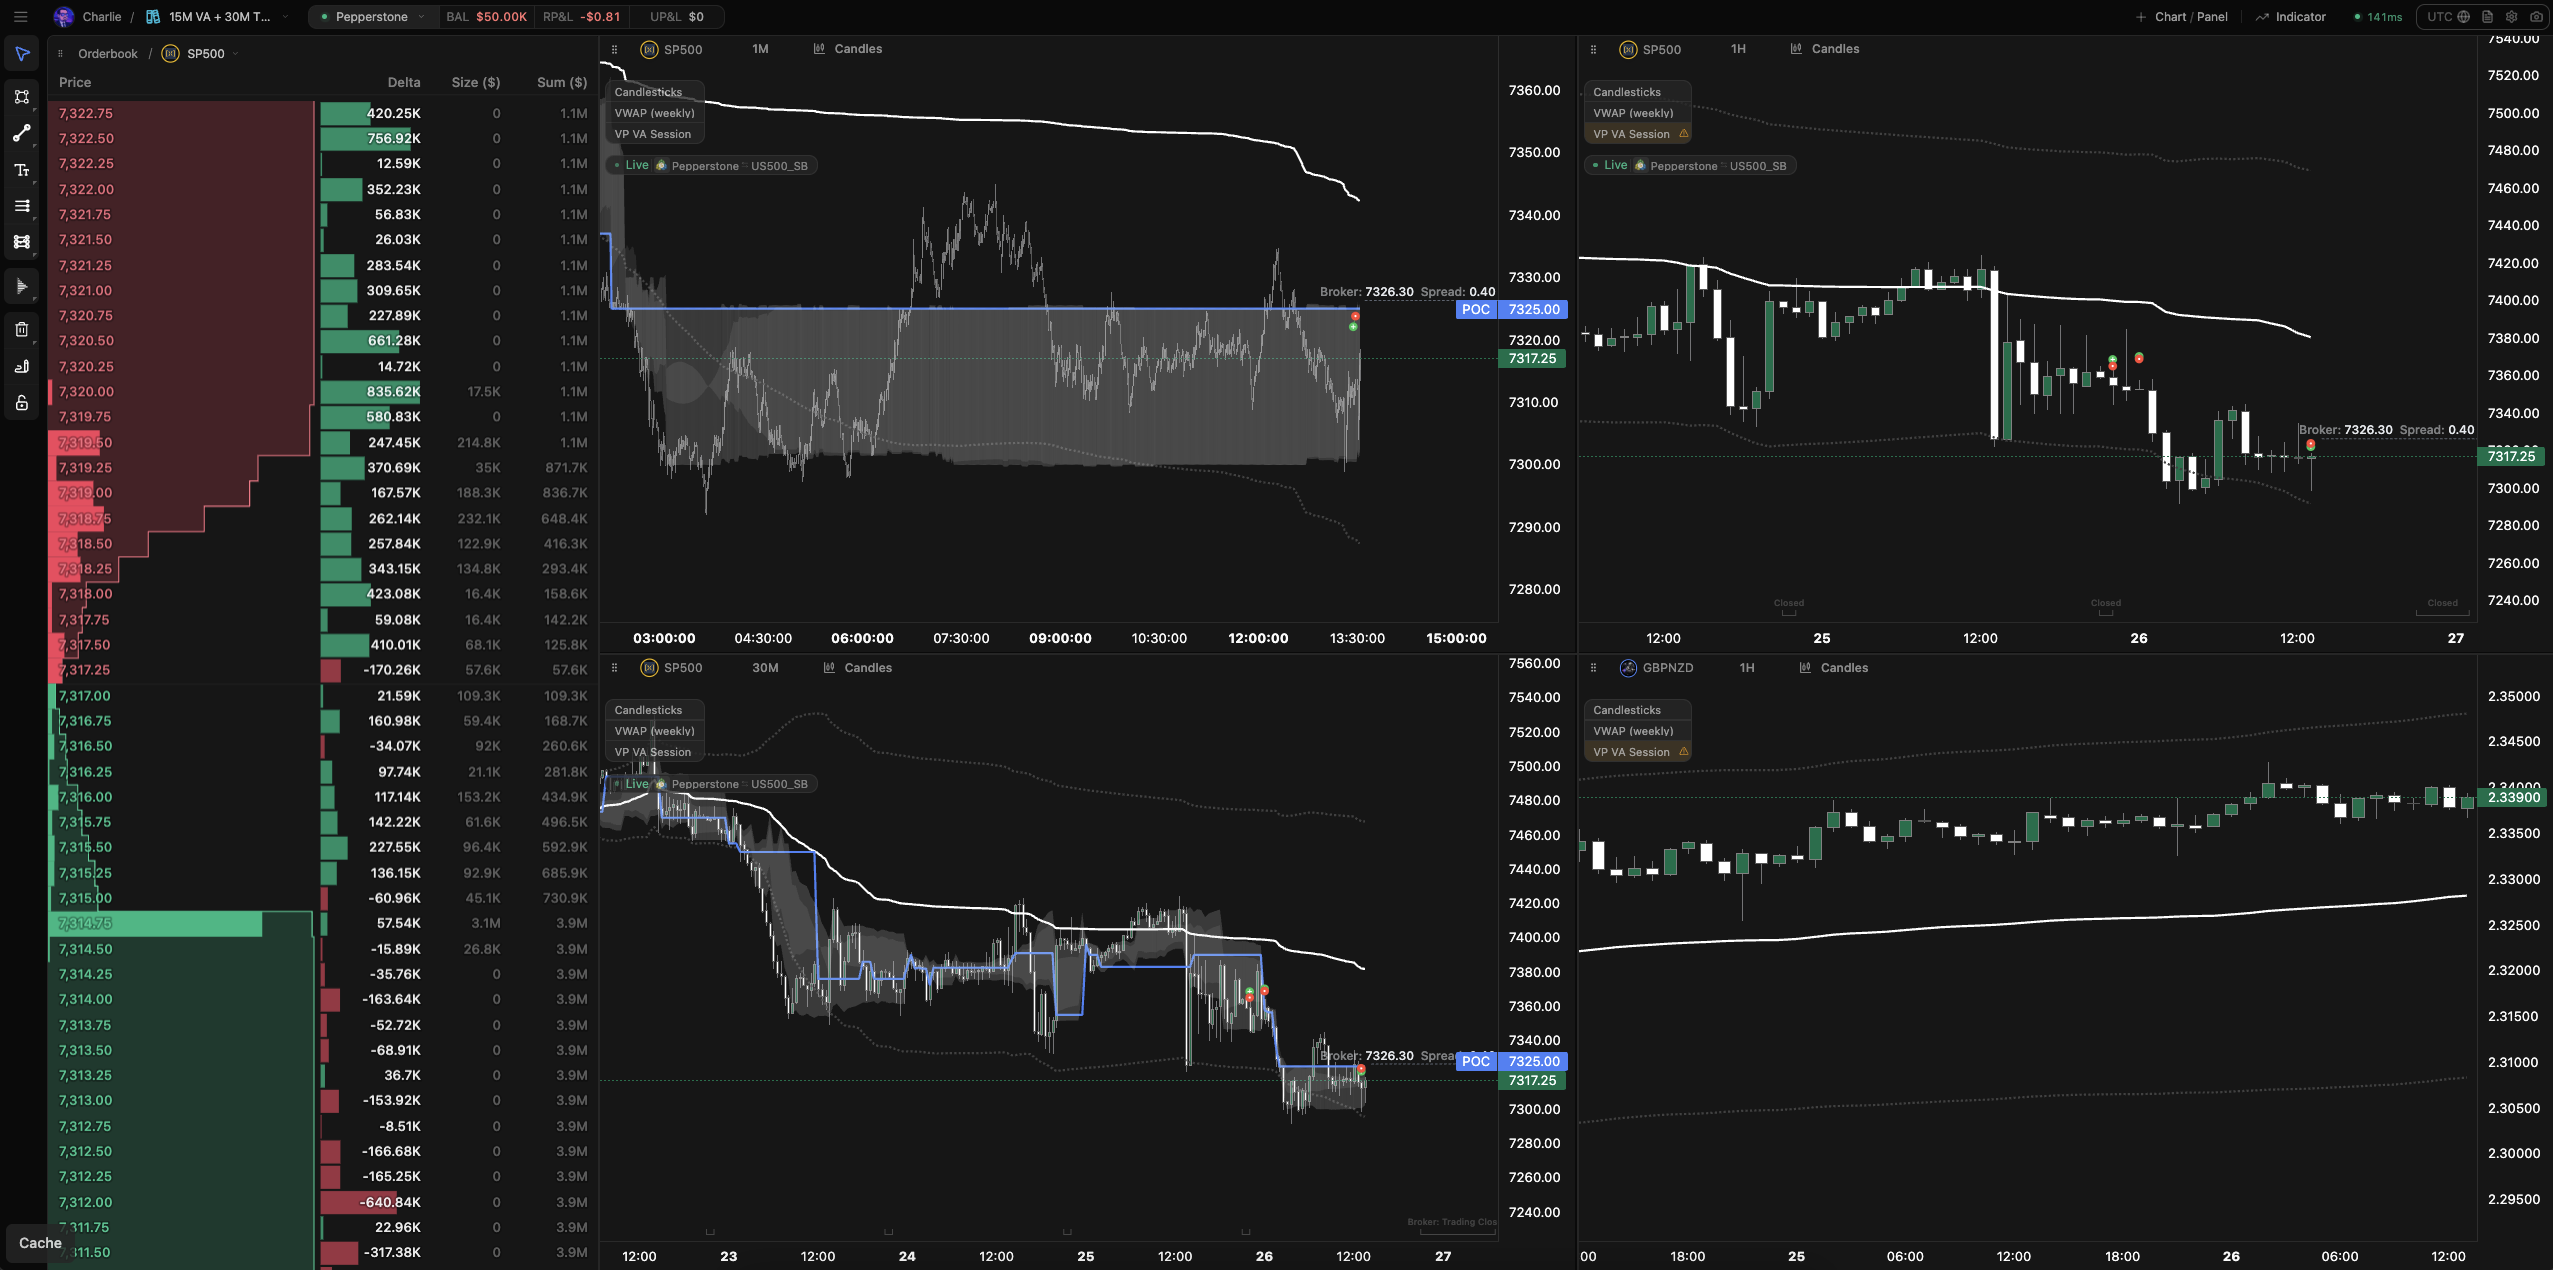The width and height of the screenshot is (2553, 1270).
Task: Click the Delta column header
Action: point(404,83)
